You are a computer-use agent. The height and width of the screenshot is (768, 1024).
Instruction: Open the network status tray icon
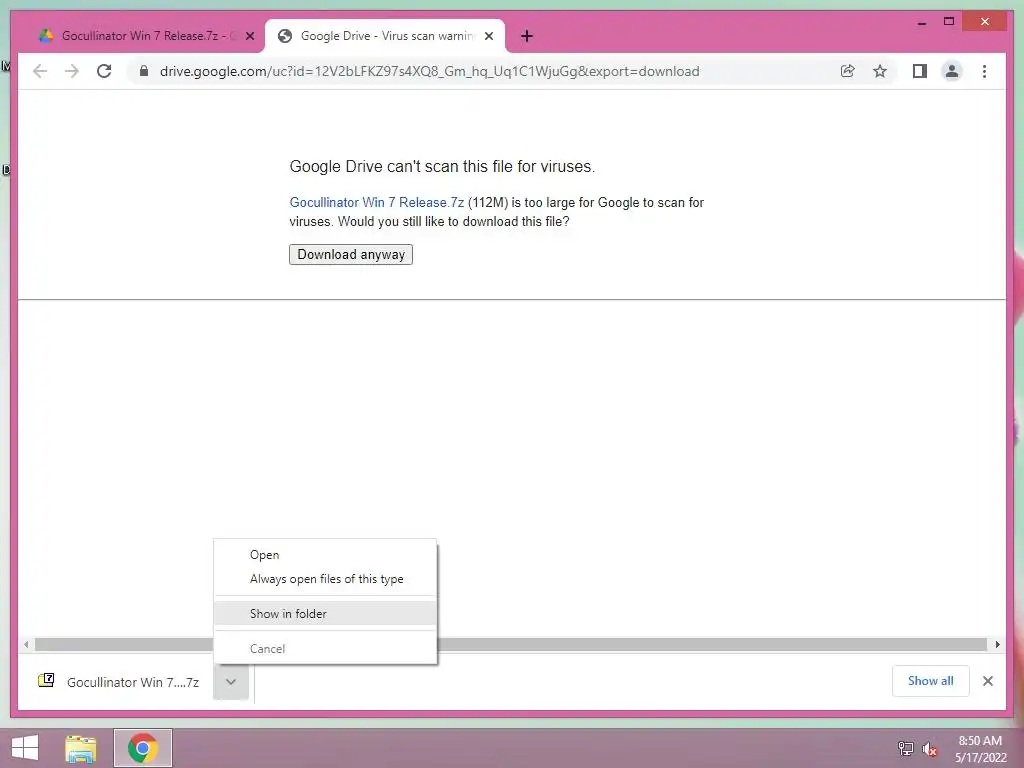[906, 748]
